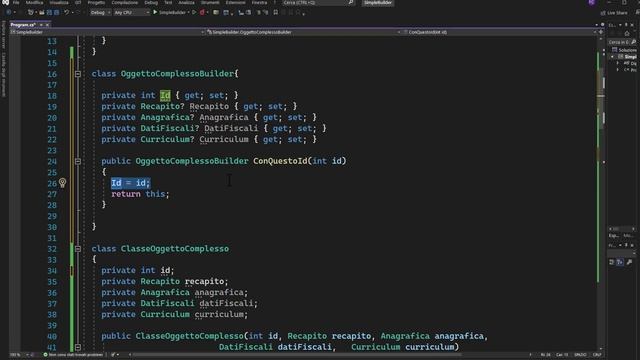Open the Progetto menu
The width and height of the screenshot is (640, 360).
pos(96,2)
